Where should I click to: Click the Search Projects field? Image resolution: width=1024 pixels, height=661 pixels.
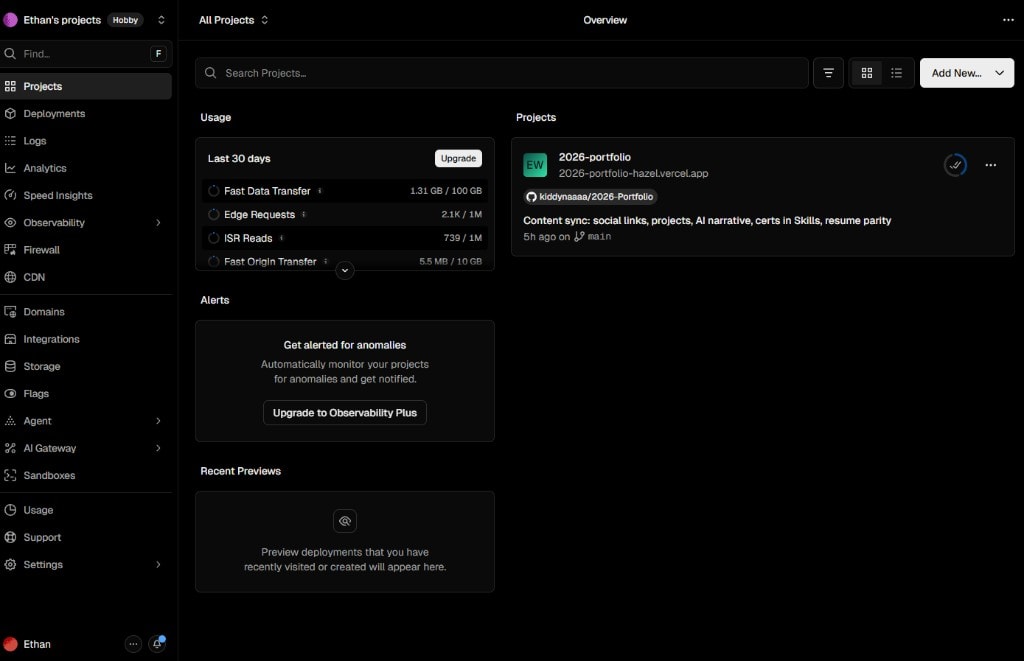click(x=502, y=73)
